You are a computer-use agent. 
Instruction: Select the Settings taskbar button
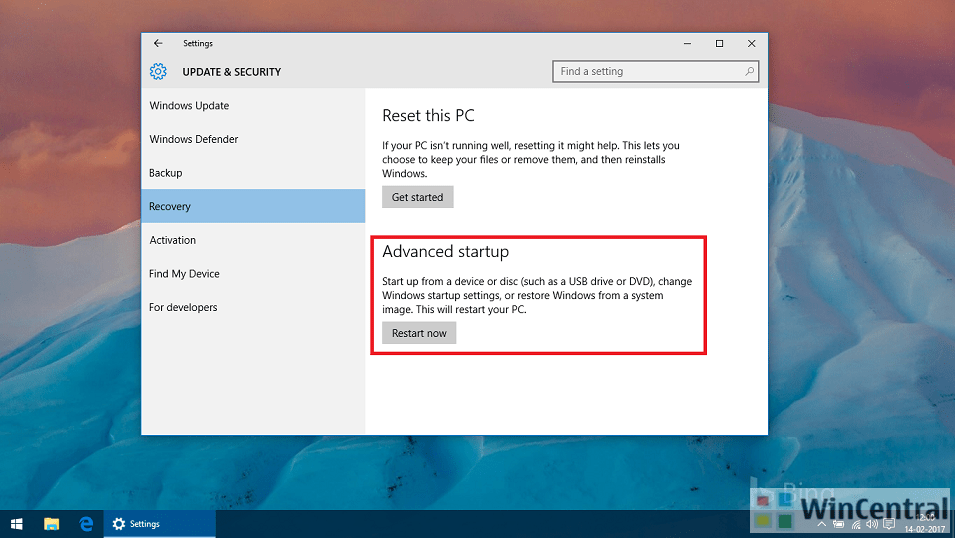160,524
